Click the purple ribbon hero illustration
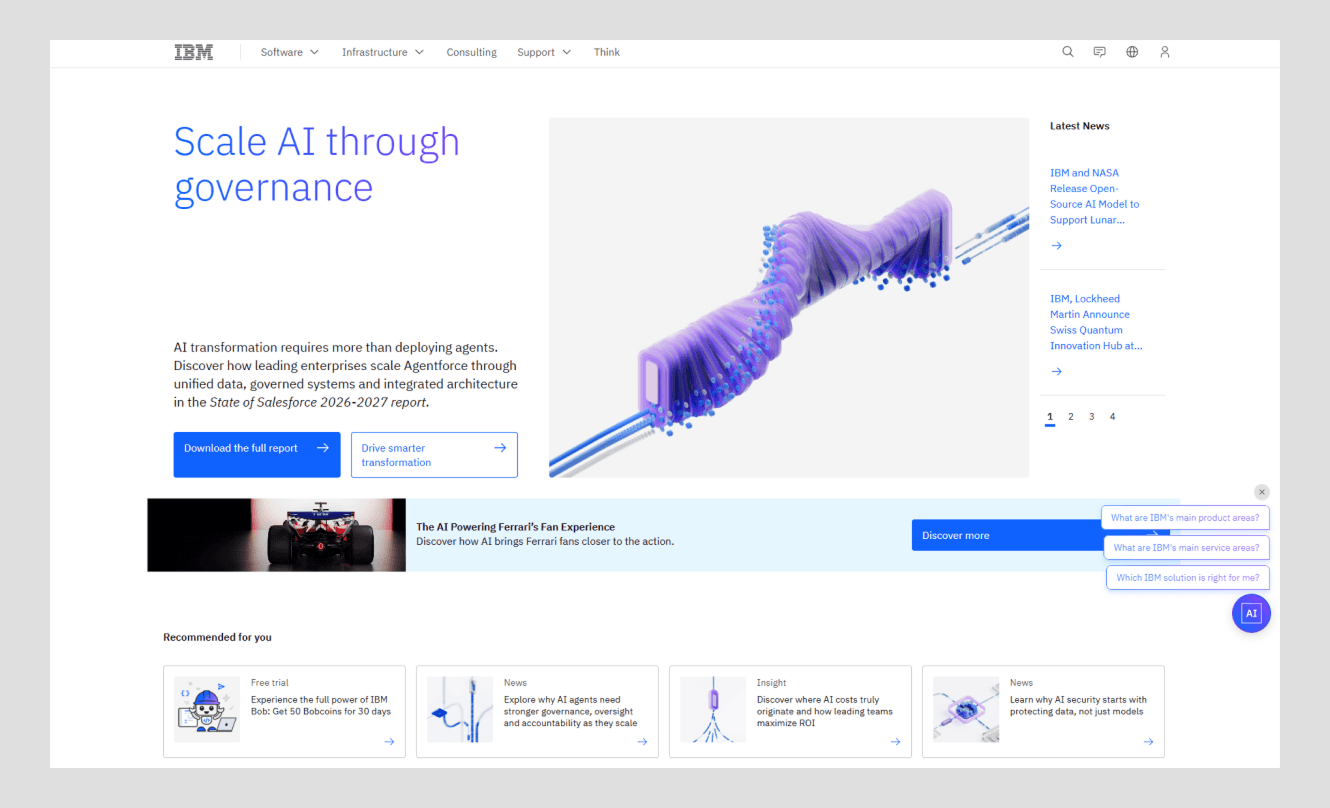This screenshot has height=808, width=1330. [x=789, y=297]
